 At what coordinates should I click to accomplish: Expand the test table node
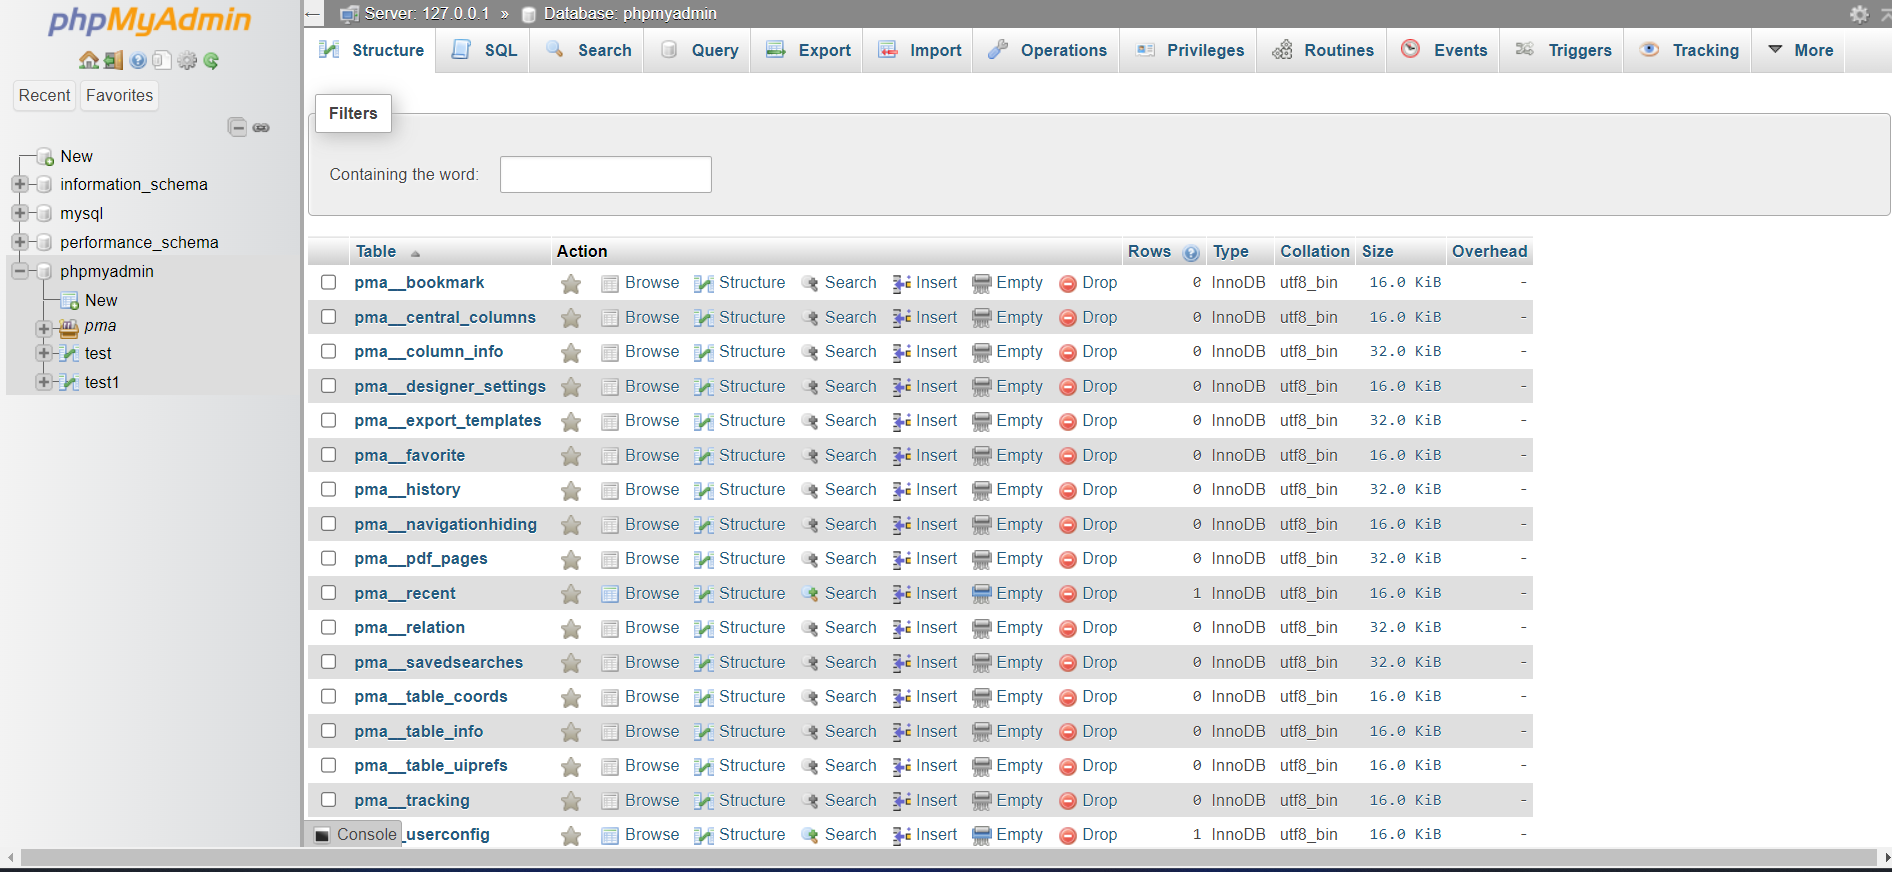point(44,353)
